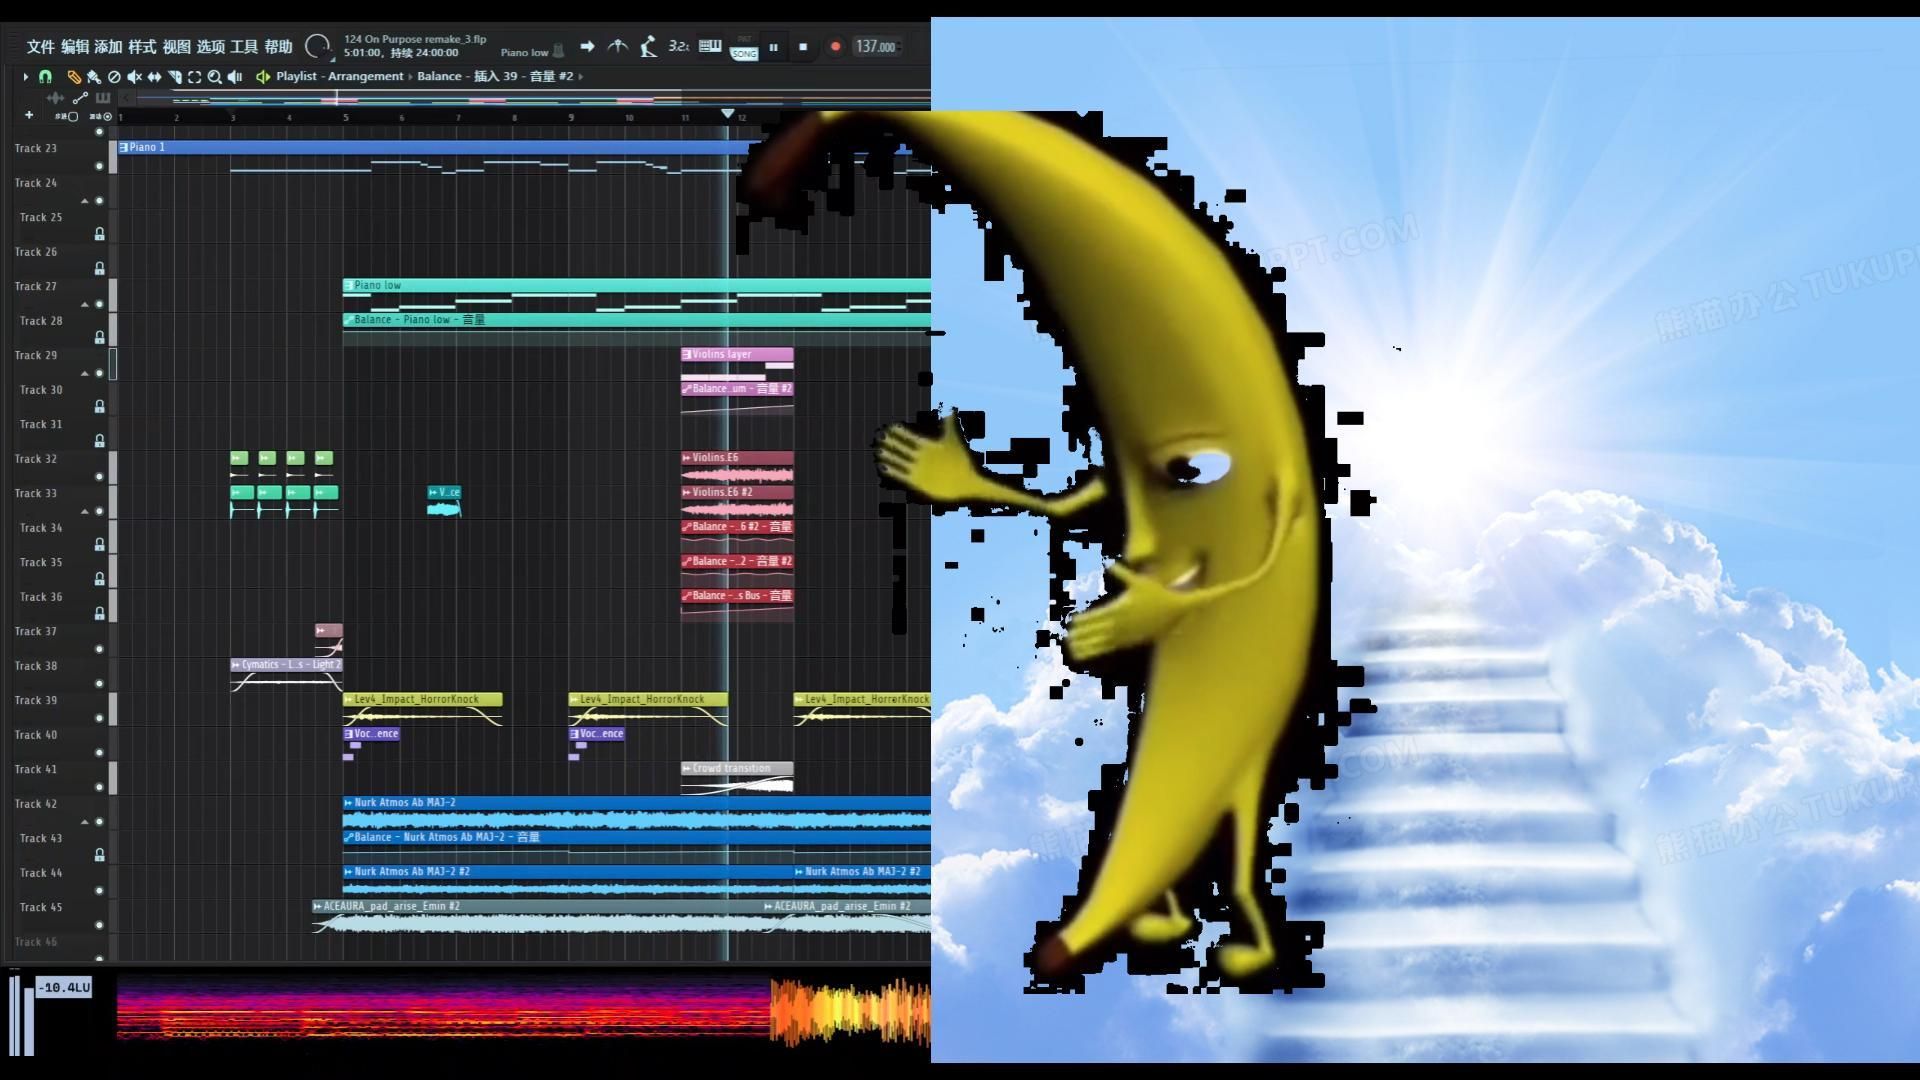Screen dimensions: 1920x1080
Task: Click the metronome icon in the top toolbar
Action: coord(618,46)
